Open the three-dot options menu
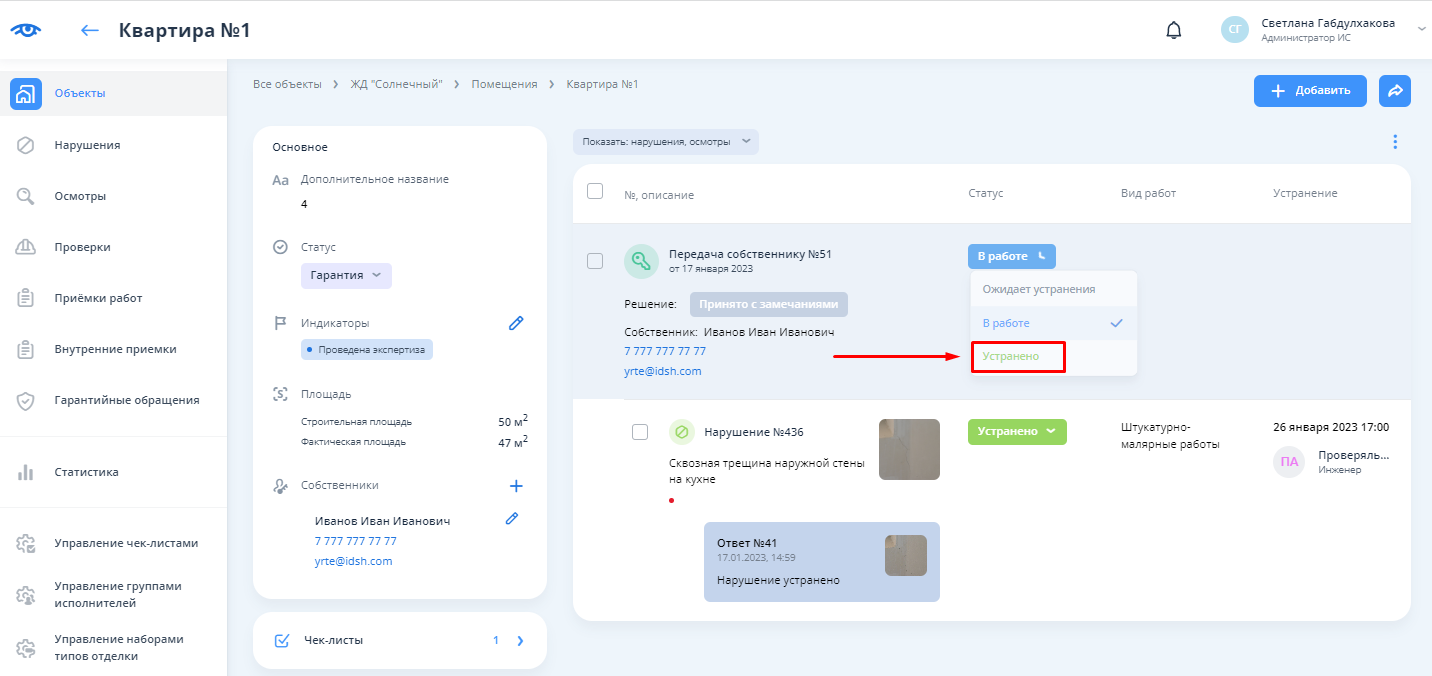Viewport: 1432px width, 676px height. pos(1395,142)
